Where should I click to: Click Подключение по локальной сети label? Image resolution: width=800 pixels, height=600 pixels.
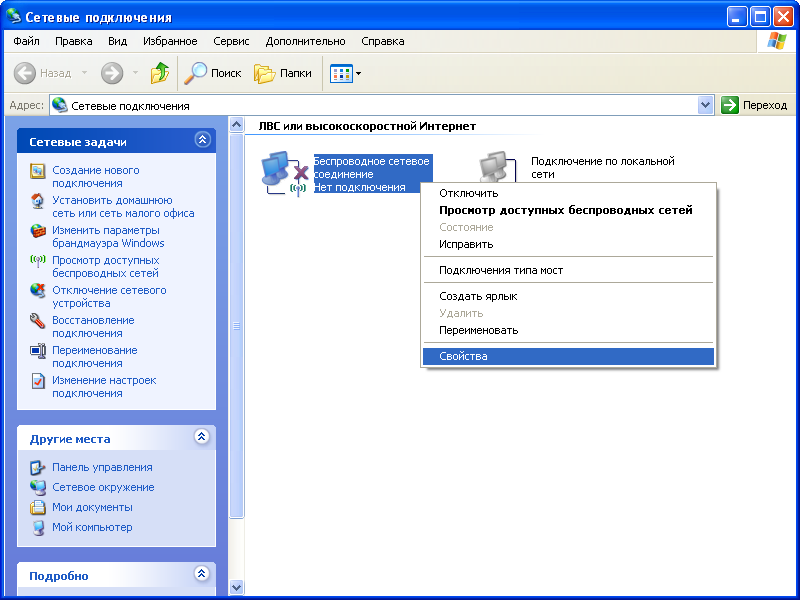pyautogui.click(x=603, y=167)
